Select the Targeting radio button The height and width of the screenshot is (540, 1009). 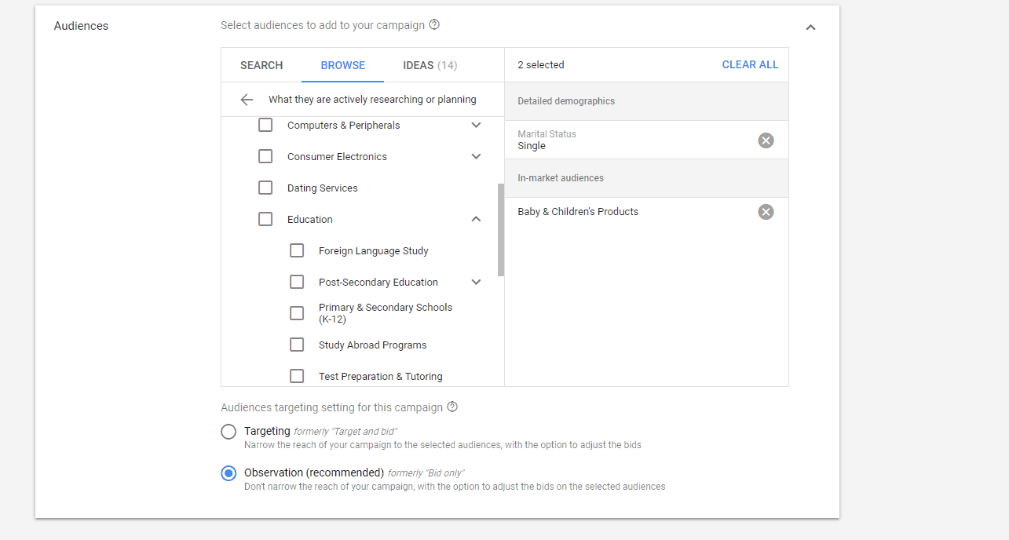pyautogui.click(x=228, y=431)
